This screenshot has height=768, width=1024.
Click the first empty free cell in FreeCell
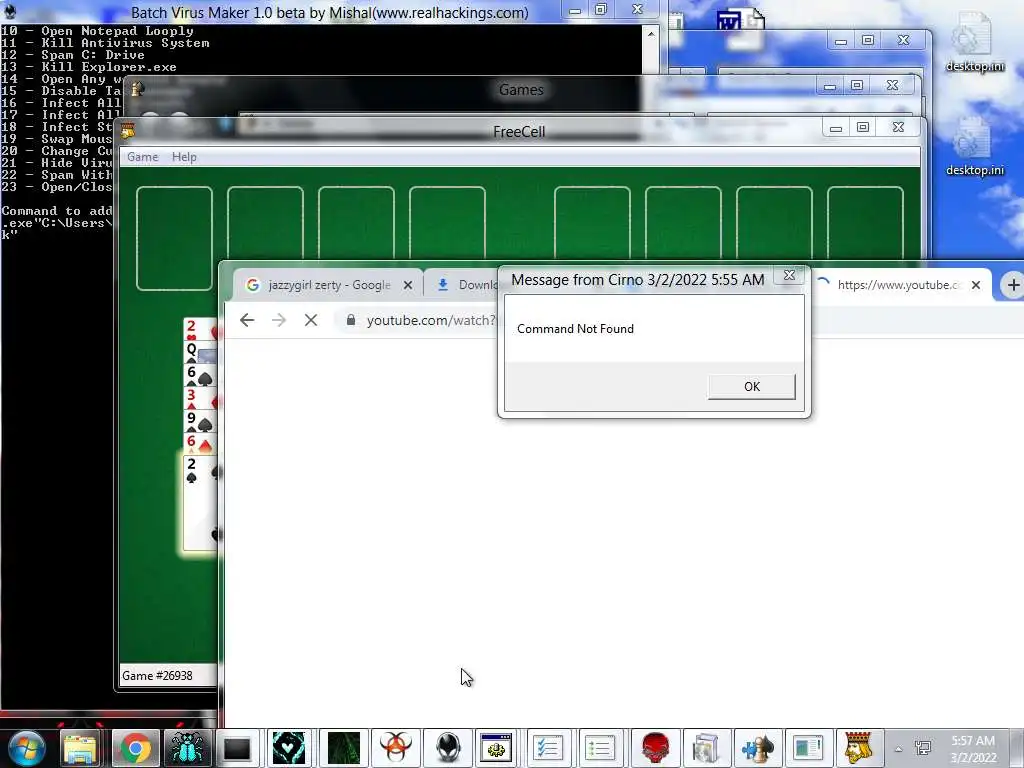click(x=174, y=238)
